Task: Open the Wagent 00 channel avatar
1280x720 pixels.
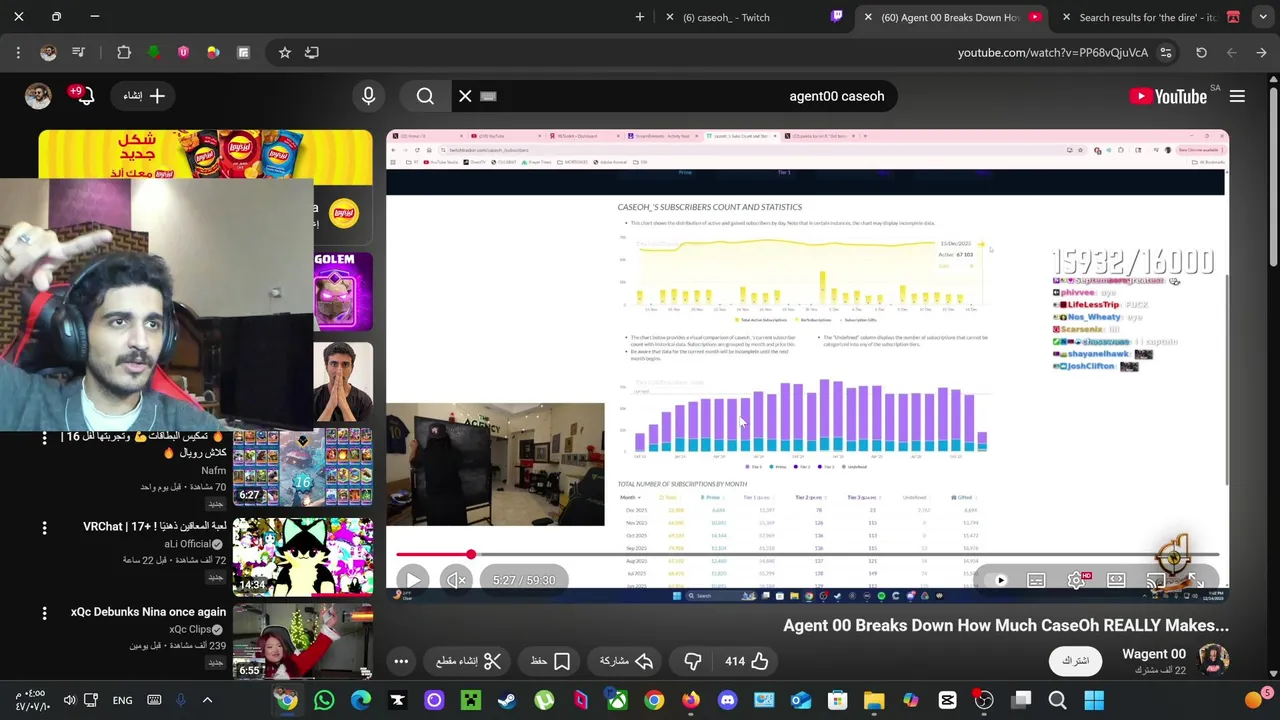Action: coord(1213,660)
